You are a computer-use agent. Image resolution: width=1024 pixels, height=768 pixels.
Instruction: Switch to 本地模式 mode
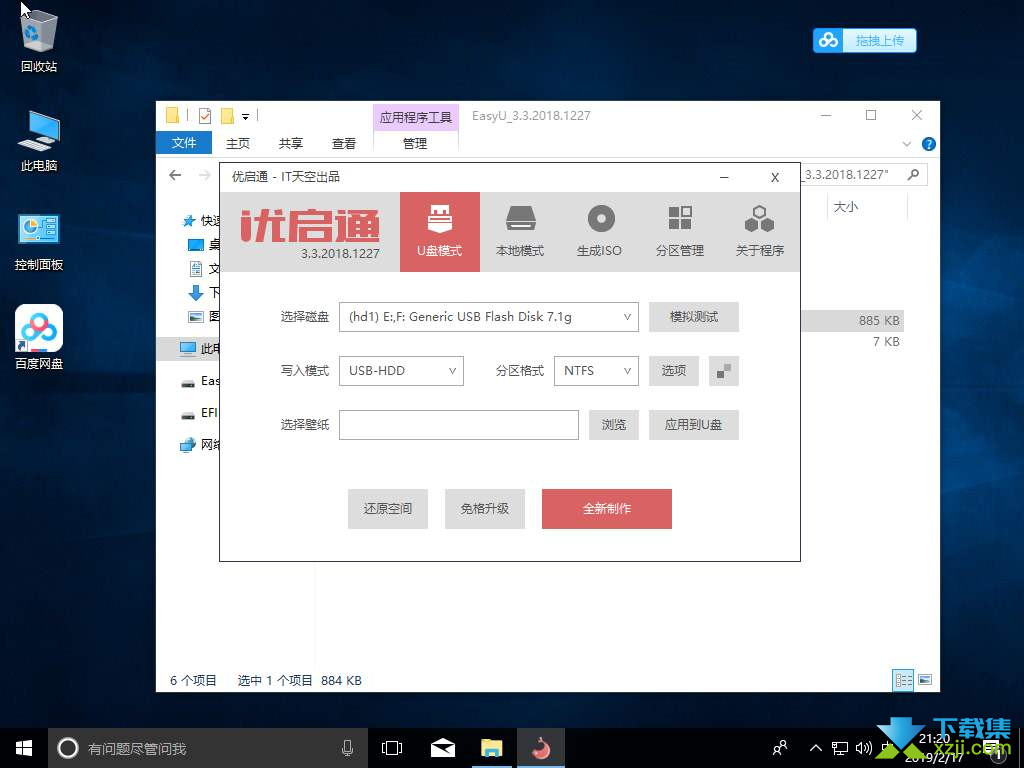tap(520, 232)
